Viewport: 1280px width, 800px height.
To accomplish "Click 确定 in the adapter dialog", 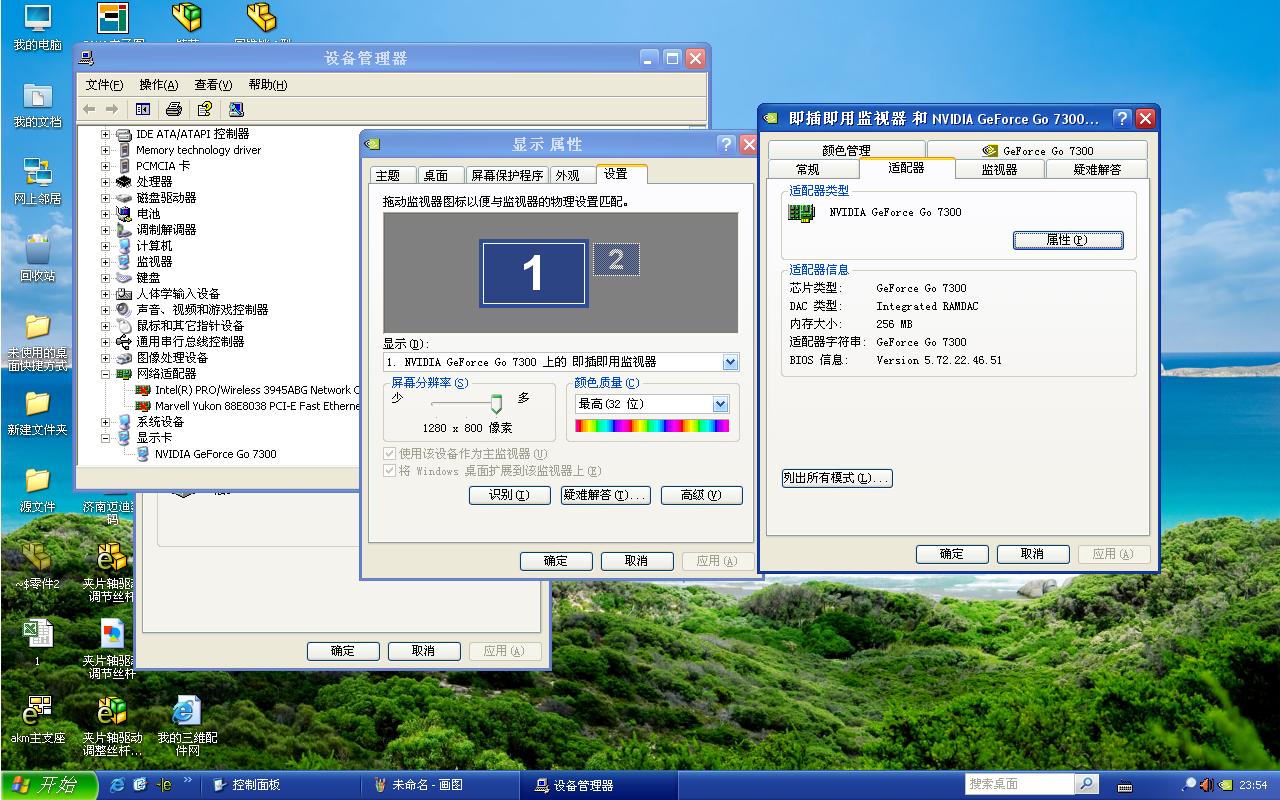I will click(952, 554).
